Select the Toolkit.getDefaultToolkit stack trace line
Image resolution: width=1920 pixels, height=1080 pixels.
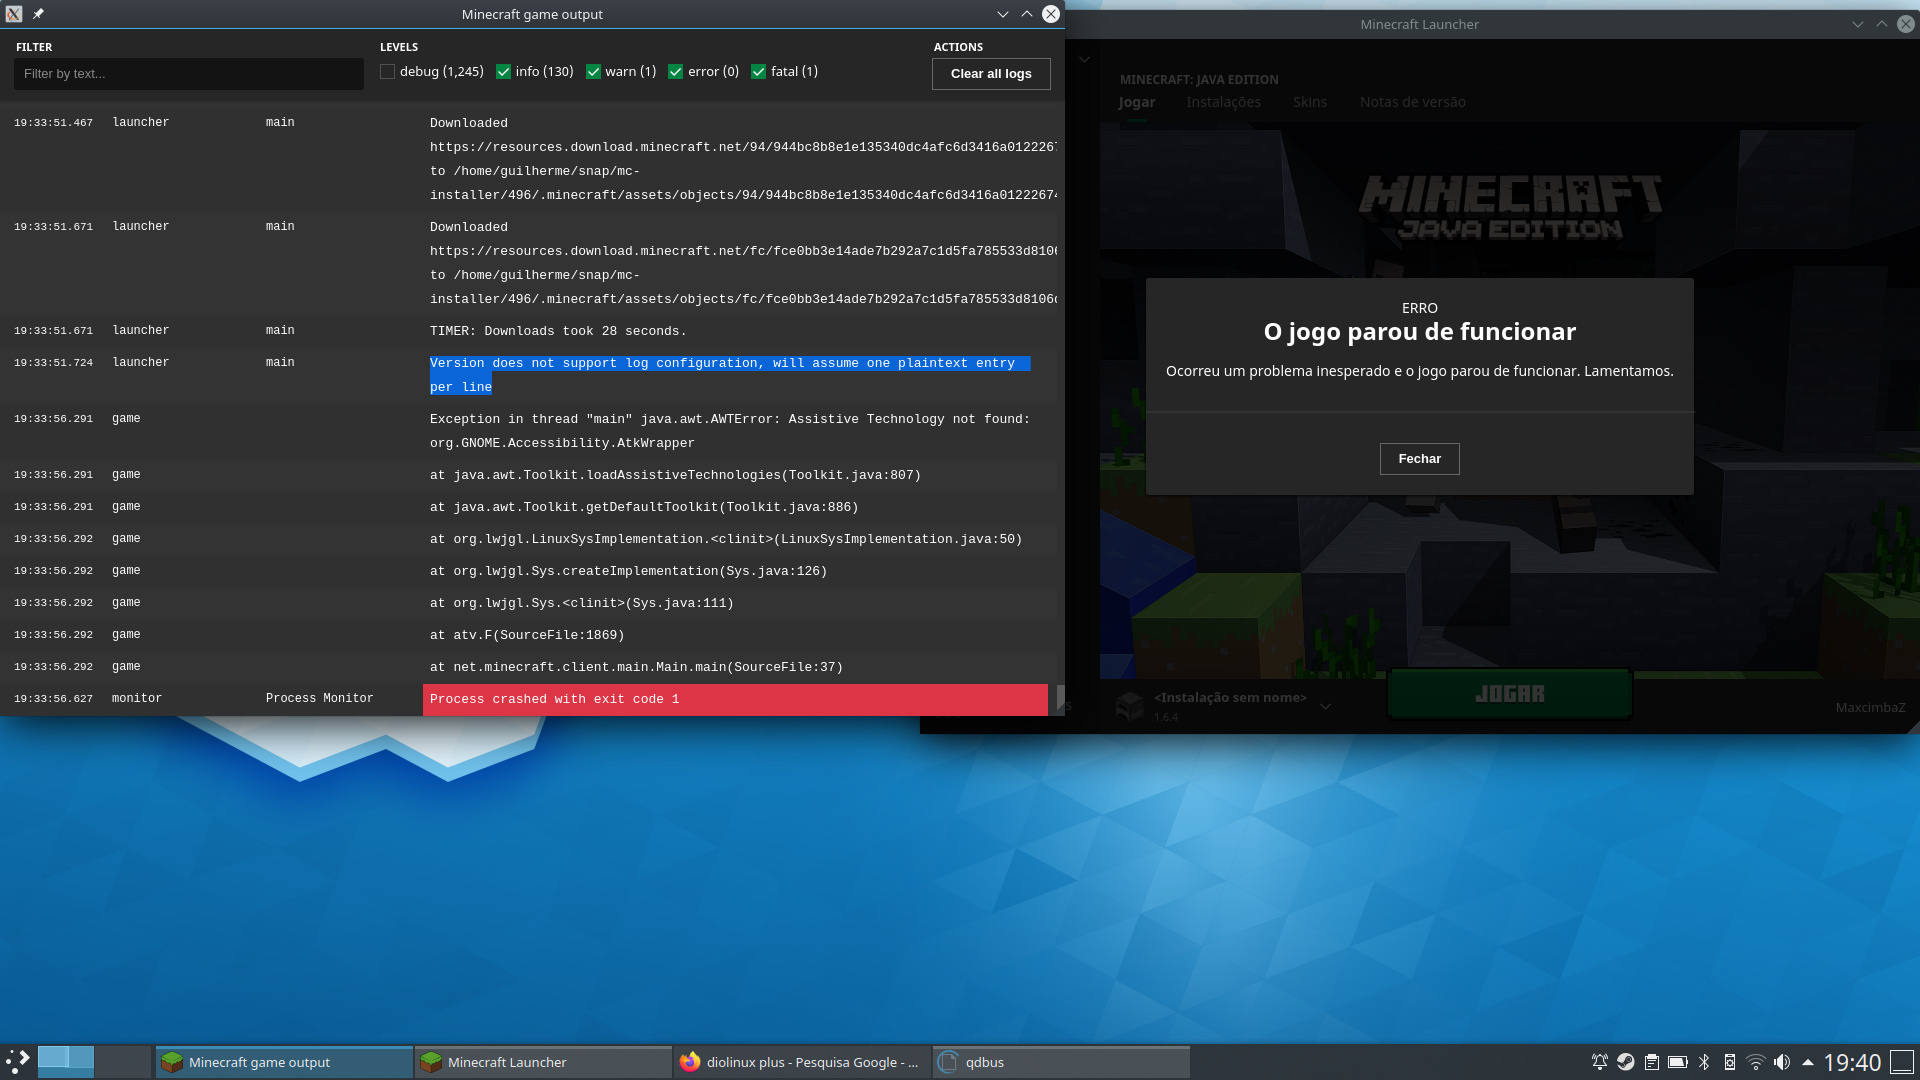pyautogui.click(x=644, y=507)
